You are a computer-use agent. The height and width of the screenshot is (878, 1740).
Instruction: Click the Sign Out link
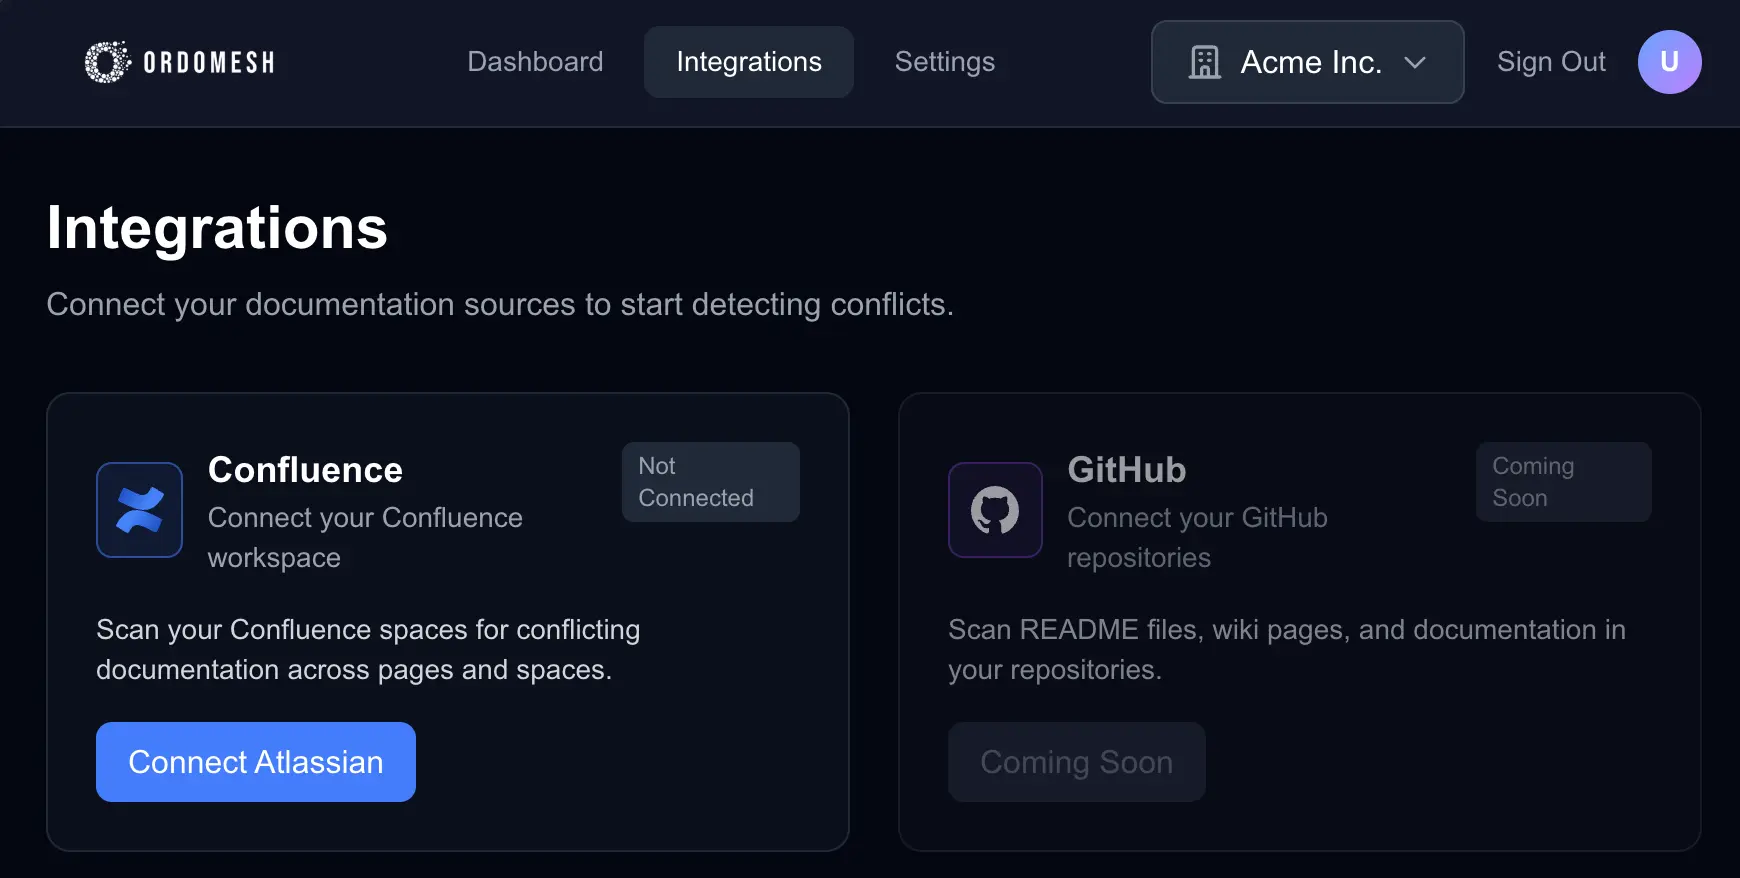coord(1551,62)
